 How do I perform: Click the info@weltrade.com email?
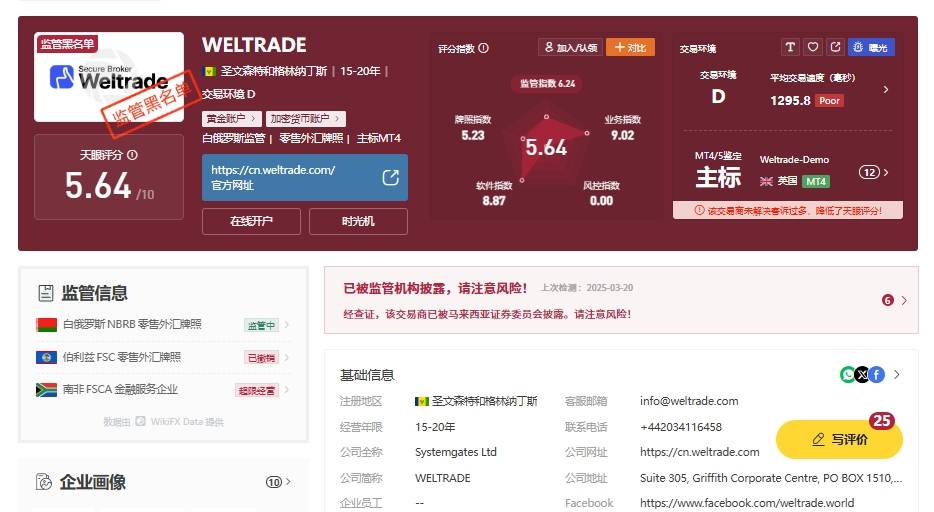pyautogui.click(x=689, y=401)
